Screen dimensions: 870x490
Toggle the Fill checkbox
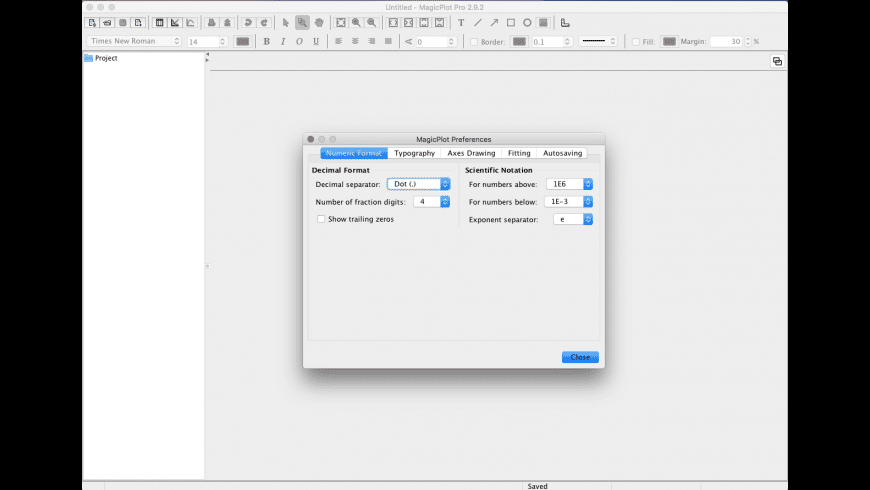636,42
